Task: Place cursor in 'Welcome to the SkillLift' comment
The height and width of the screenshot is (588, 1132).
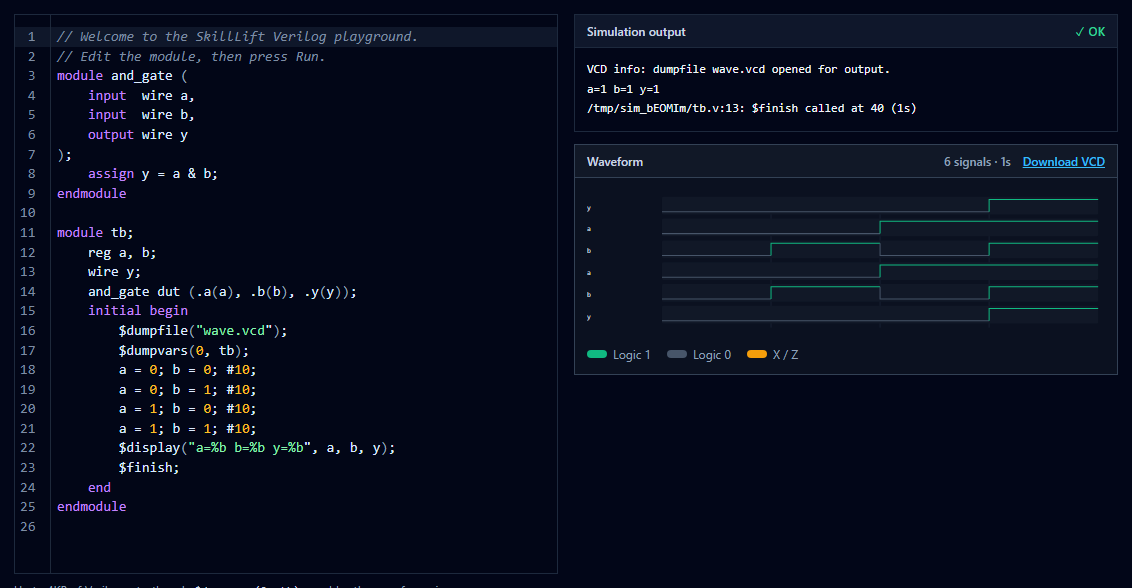Action: click(x=238, y=37)
